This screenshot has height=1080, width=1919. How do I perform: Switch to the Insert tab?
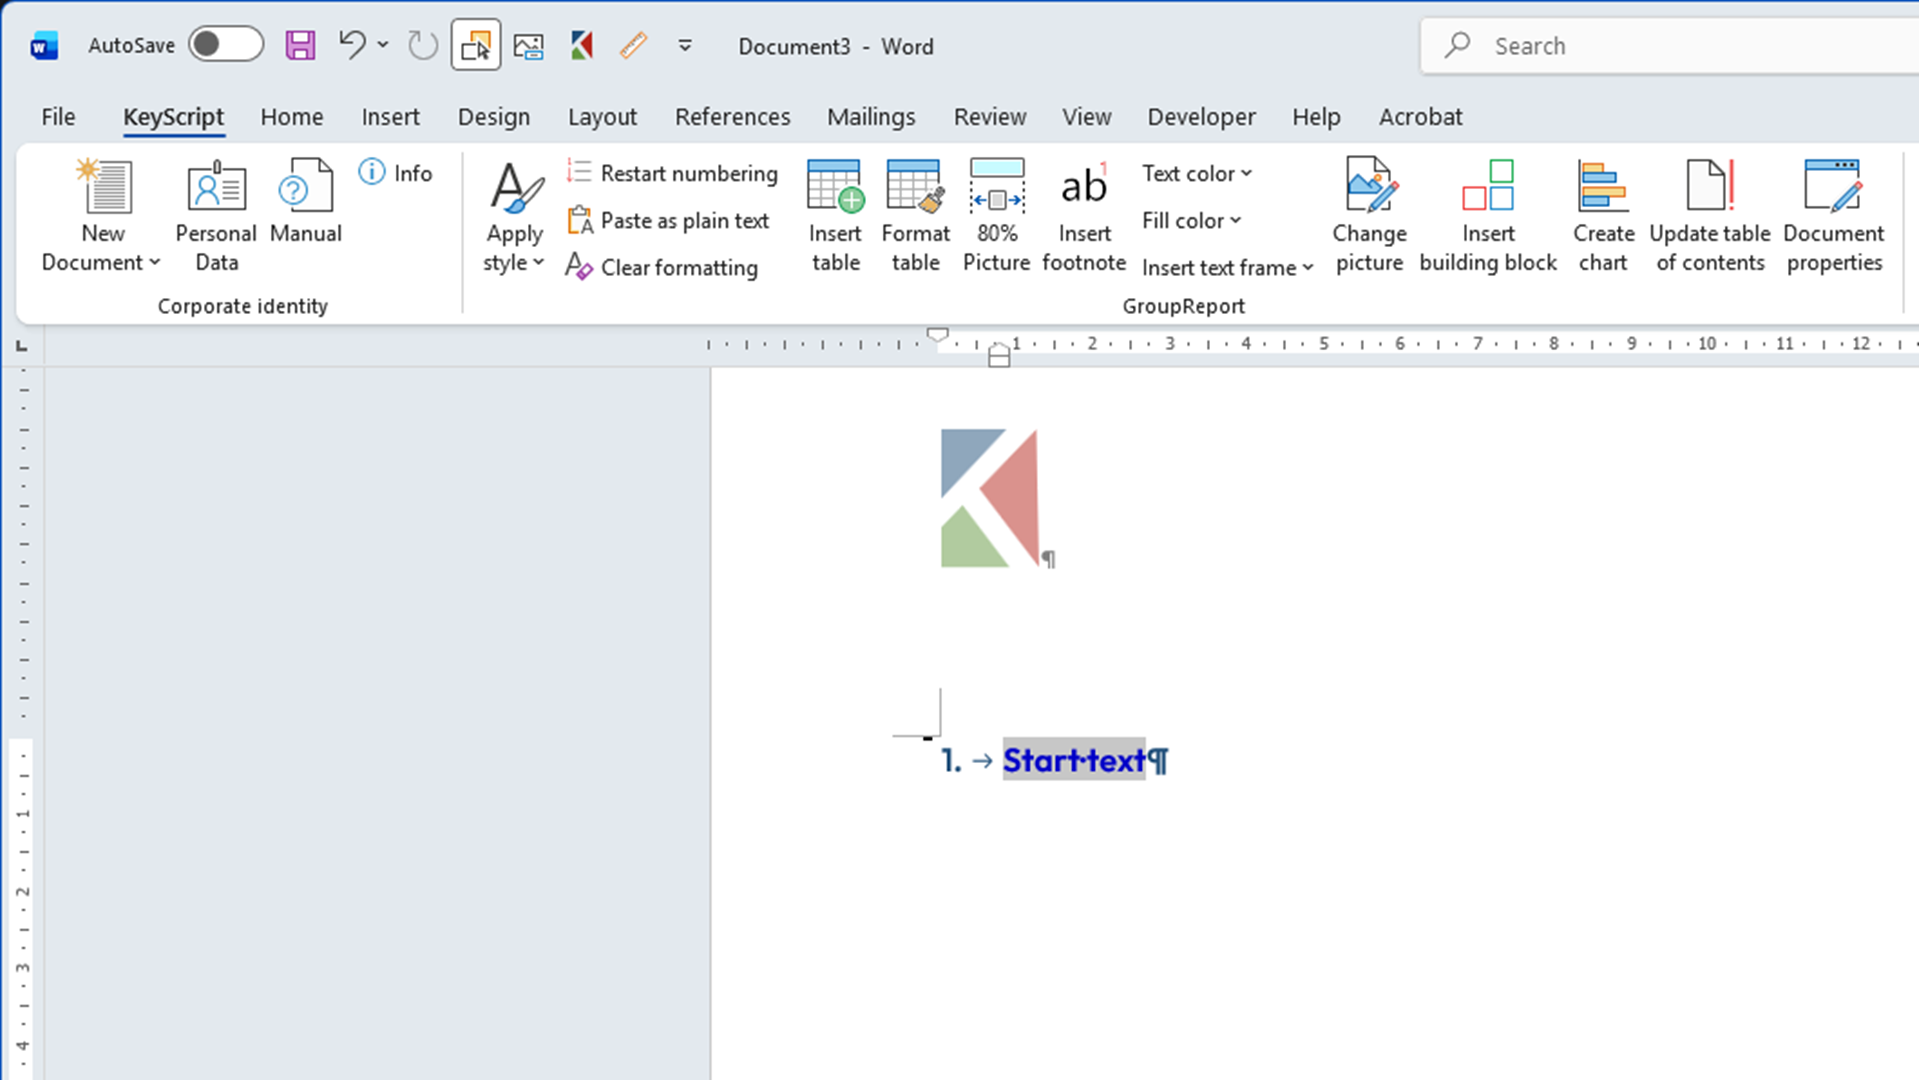click(x=390, y=117)
